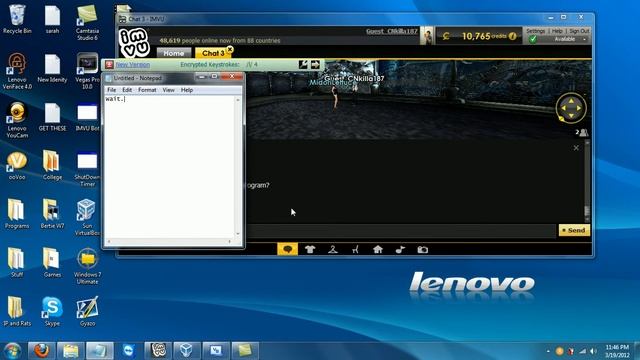The image size is (640, 360).
Task: Click the New Version link
Action: (133, 64)
